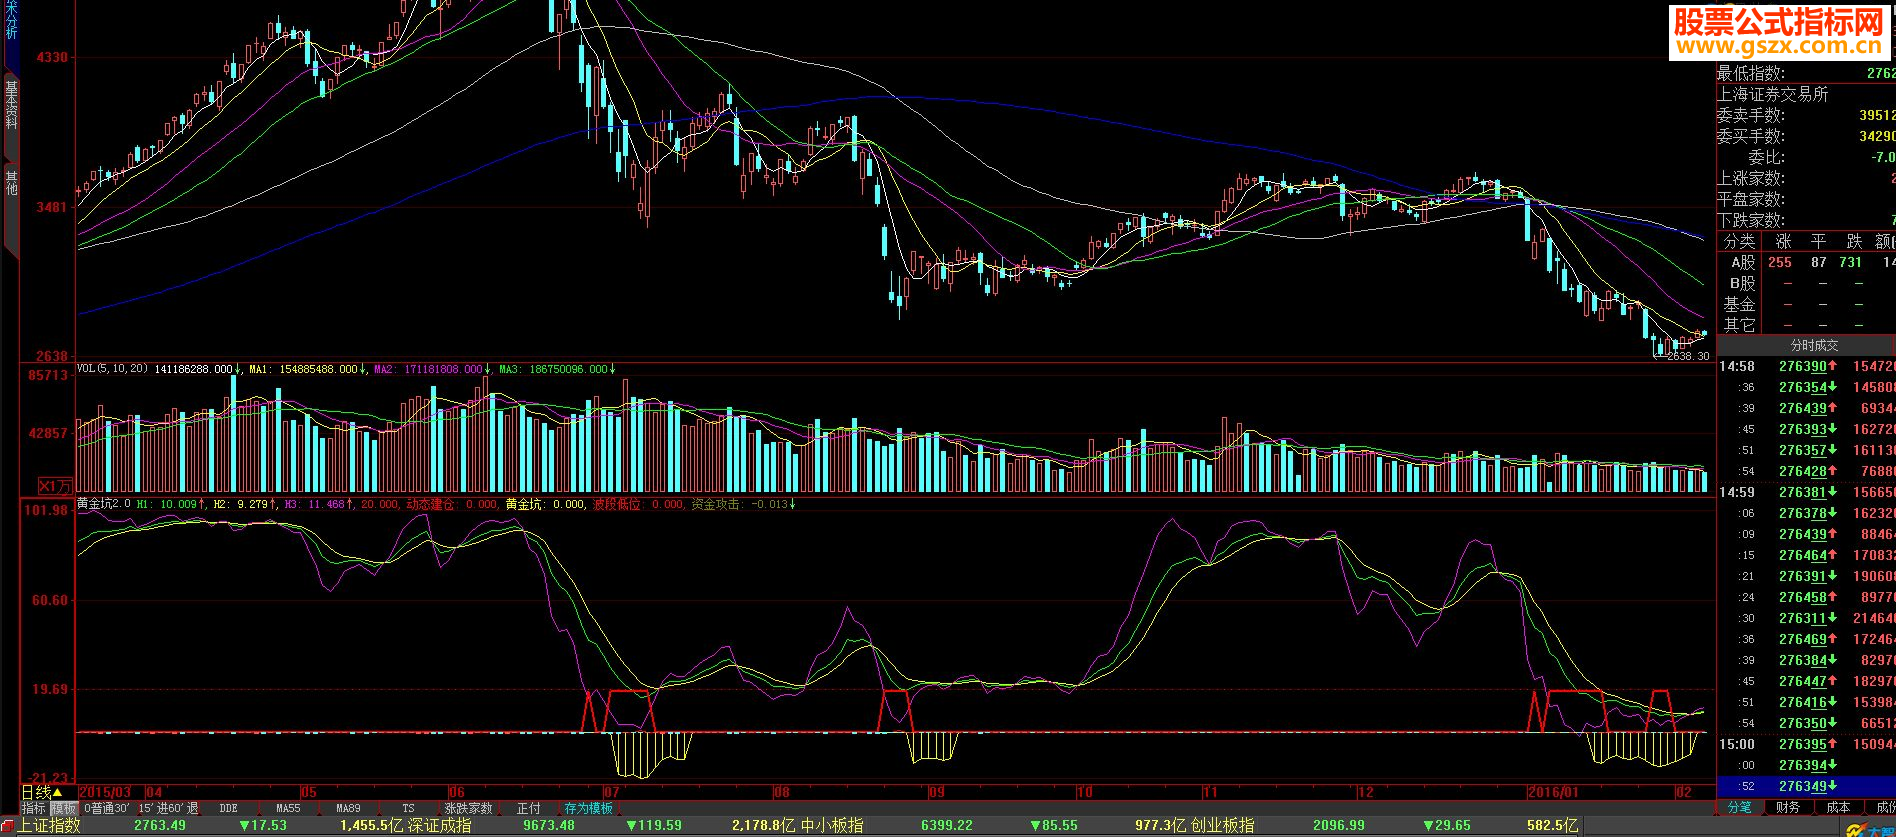Select the 基金 category row

[x=1806, y=304]
